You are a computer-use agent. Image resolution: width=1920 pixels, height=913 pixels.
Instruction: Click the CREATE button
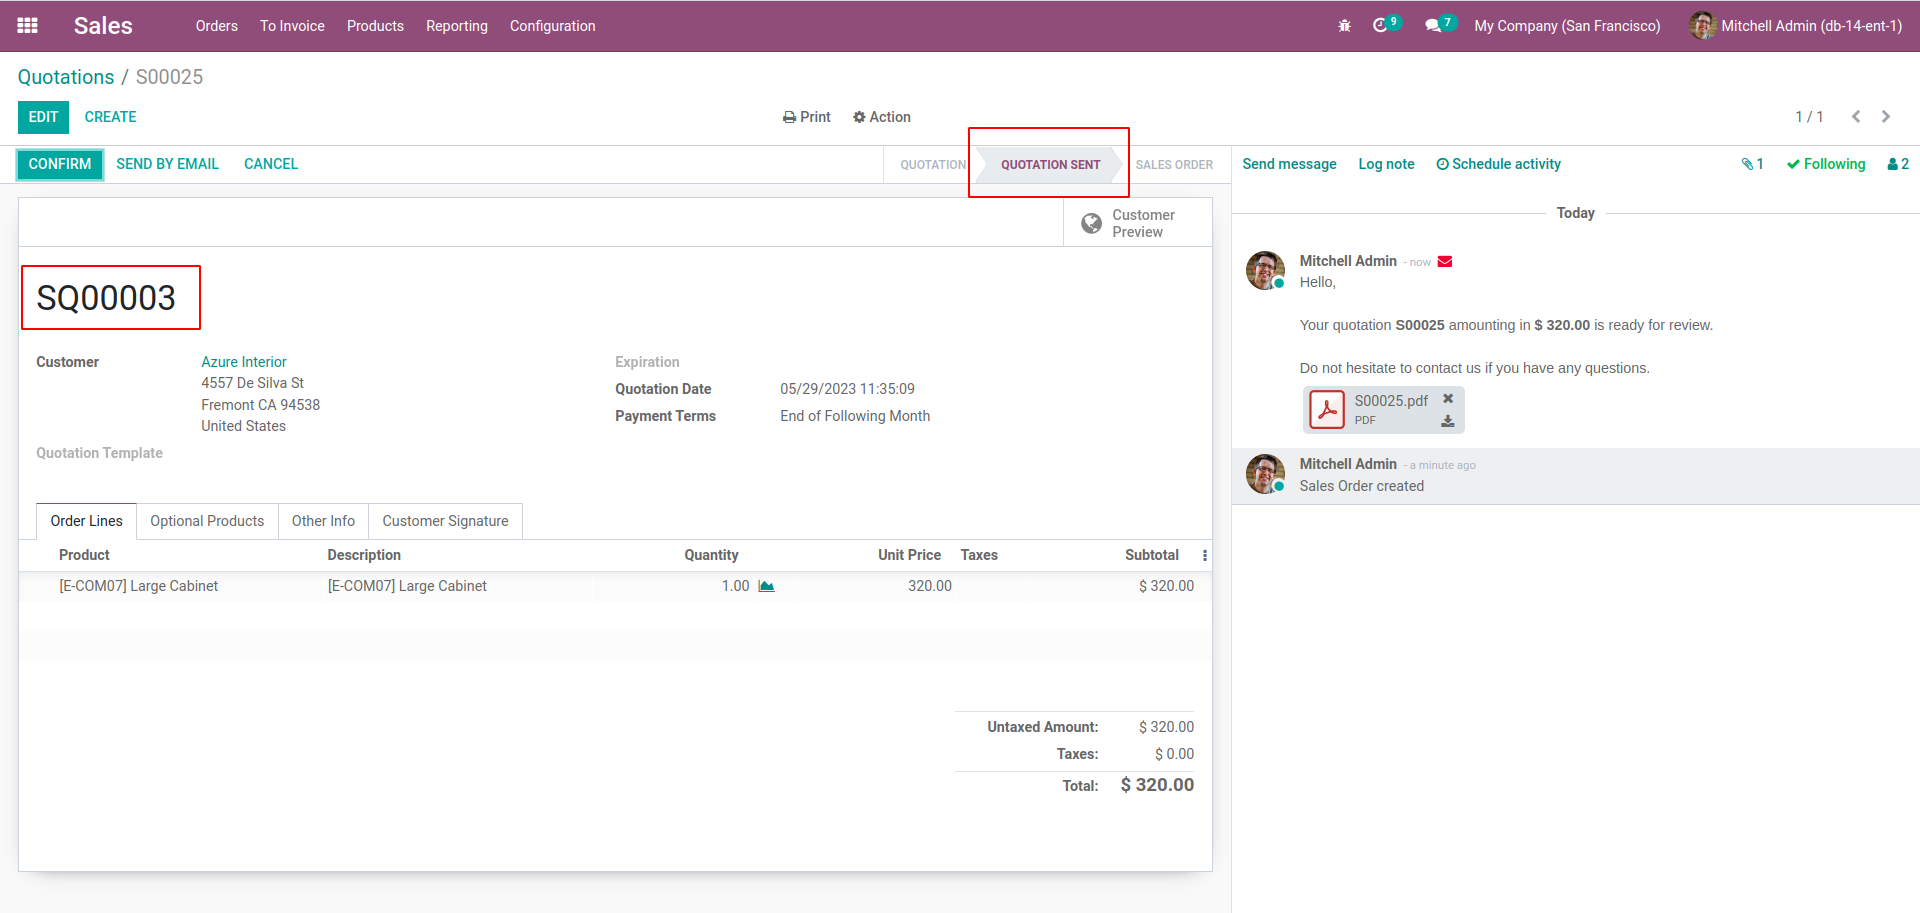click(110, 117)
